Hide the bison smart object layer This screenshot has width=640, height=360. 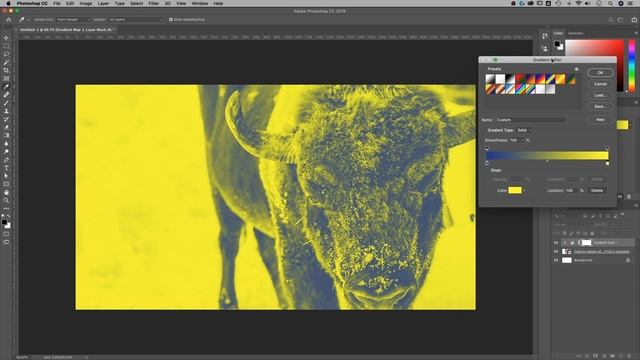556,251
